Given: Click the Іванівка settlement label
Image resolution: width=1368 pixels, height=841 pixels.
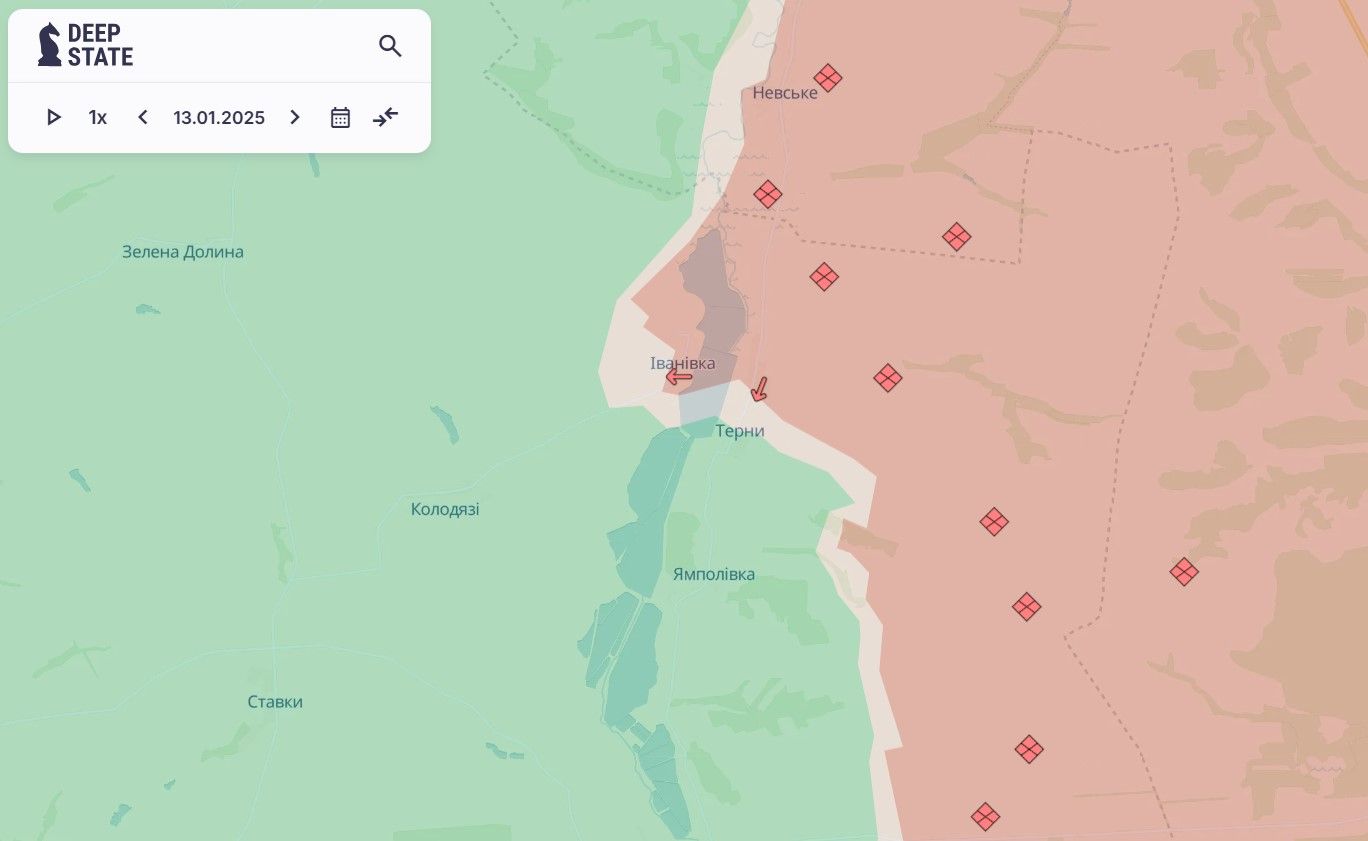Looking at the screenshot, I should tap(683, 363).
